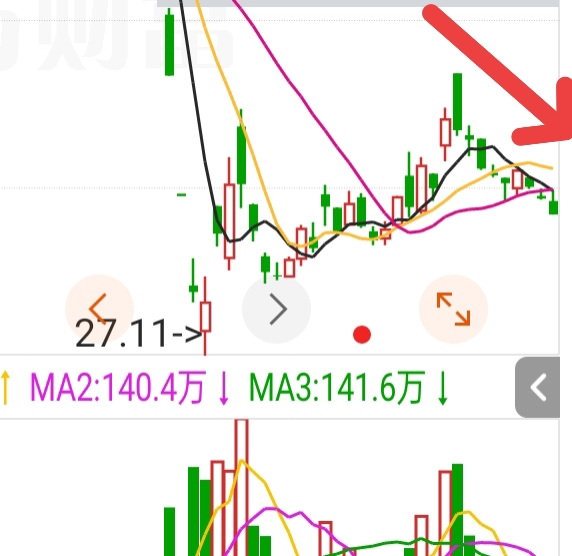
Task: Tap the tallest red volume bar
Action: click(241, 487)
